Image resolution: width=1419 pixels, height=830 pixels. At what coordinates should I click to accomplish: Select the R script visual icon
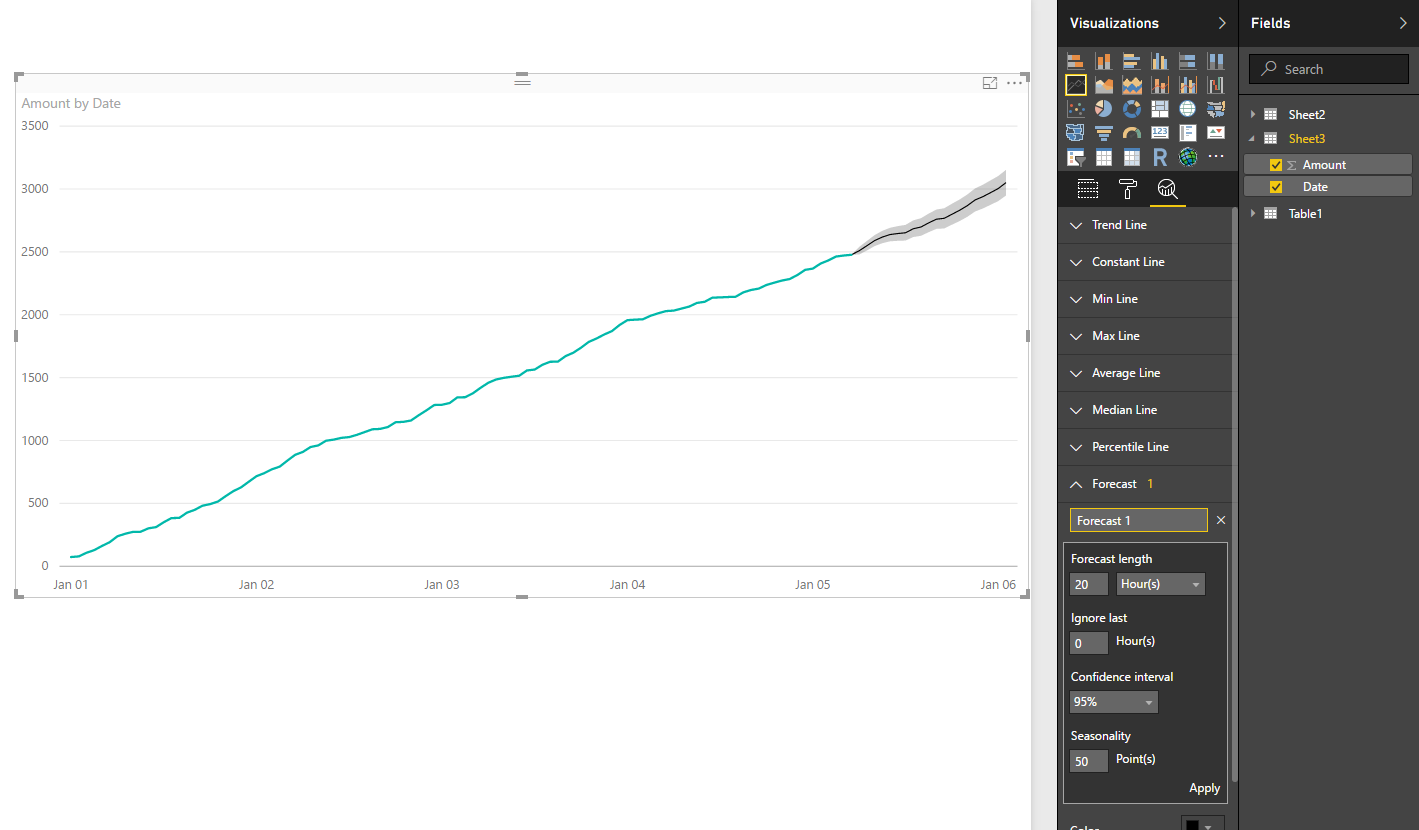(x=1160, y=157)
